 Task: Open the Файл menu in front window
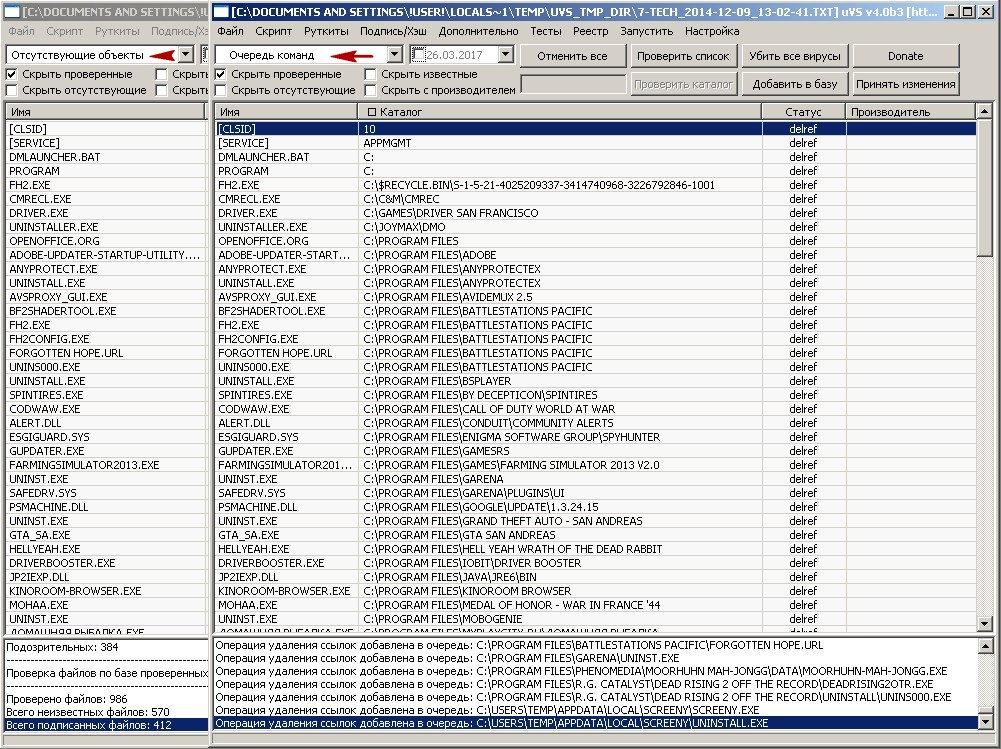(230, 31)
